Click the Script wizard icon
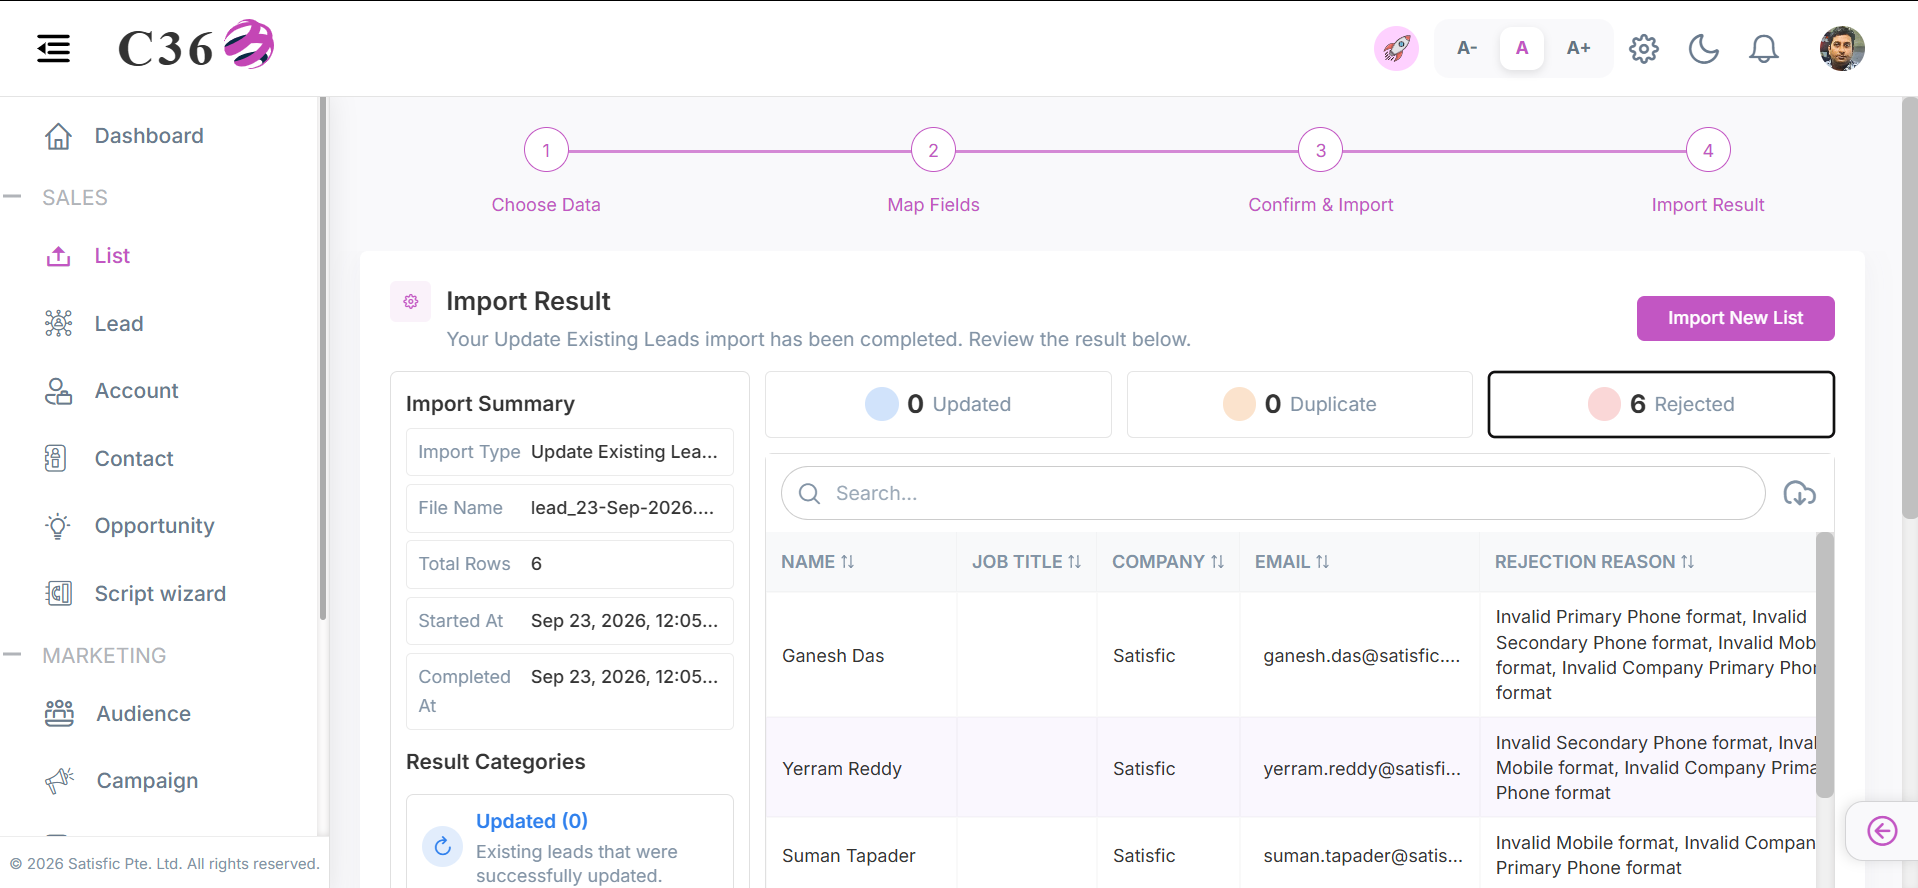 coord(58,593)
